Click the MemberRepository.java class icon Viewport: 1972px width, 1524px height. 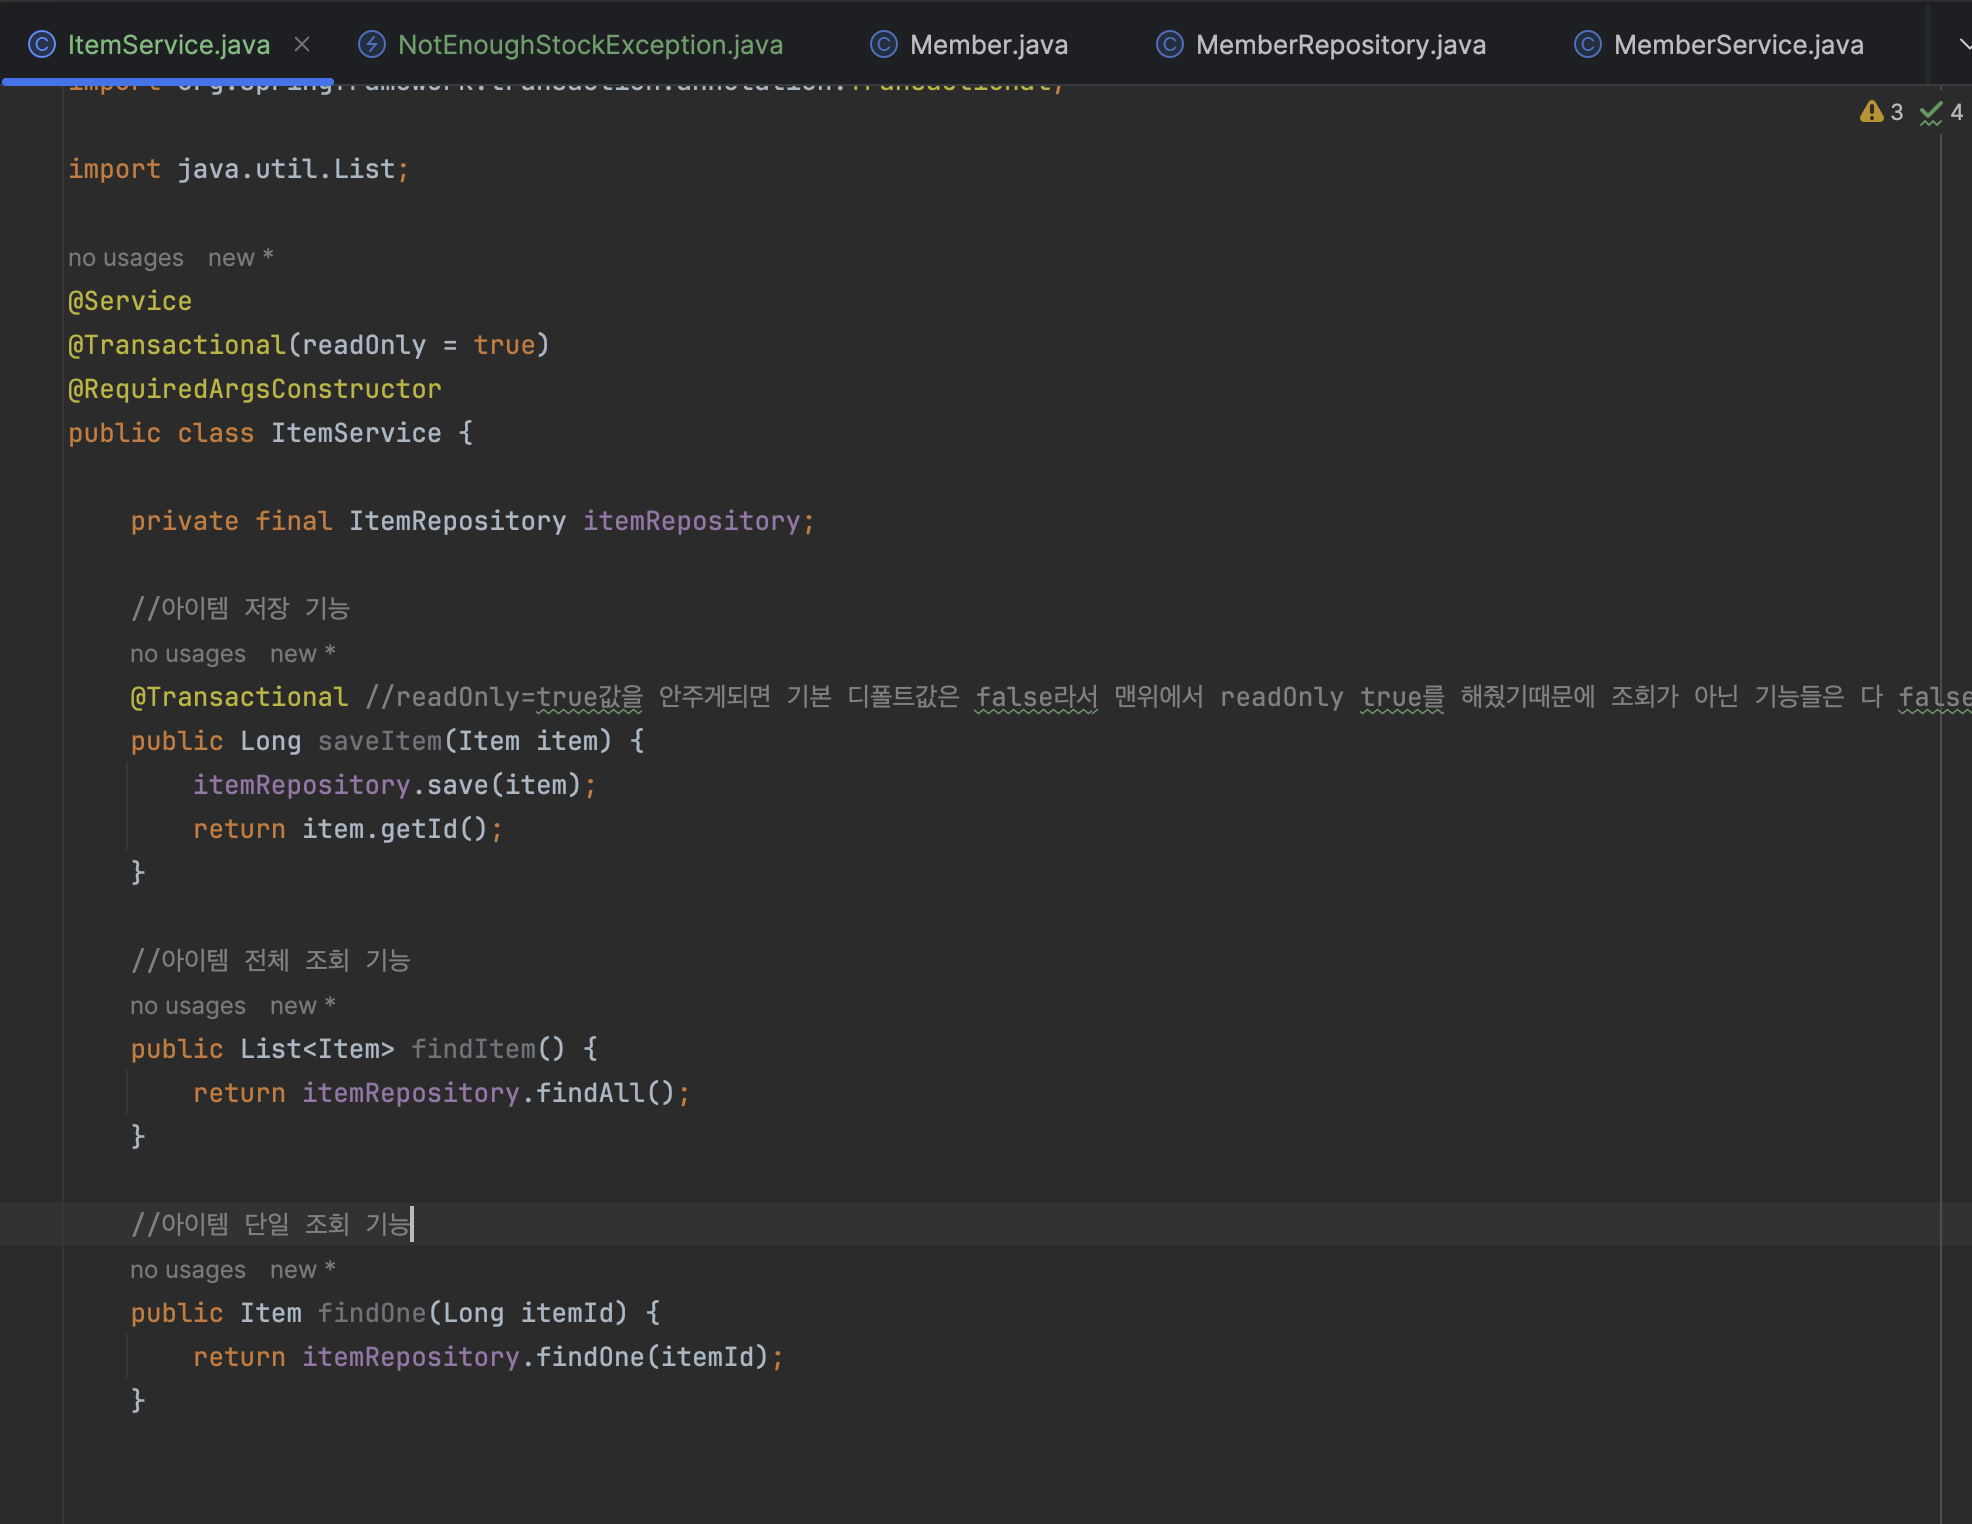pyautogui.click(x=1169, y=44)
